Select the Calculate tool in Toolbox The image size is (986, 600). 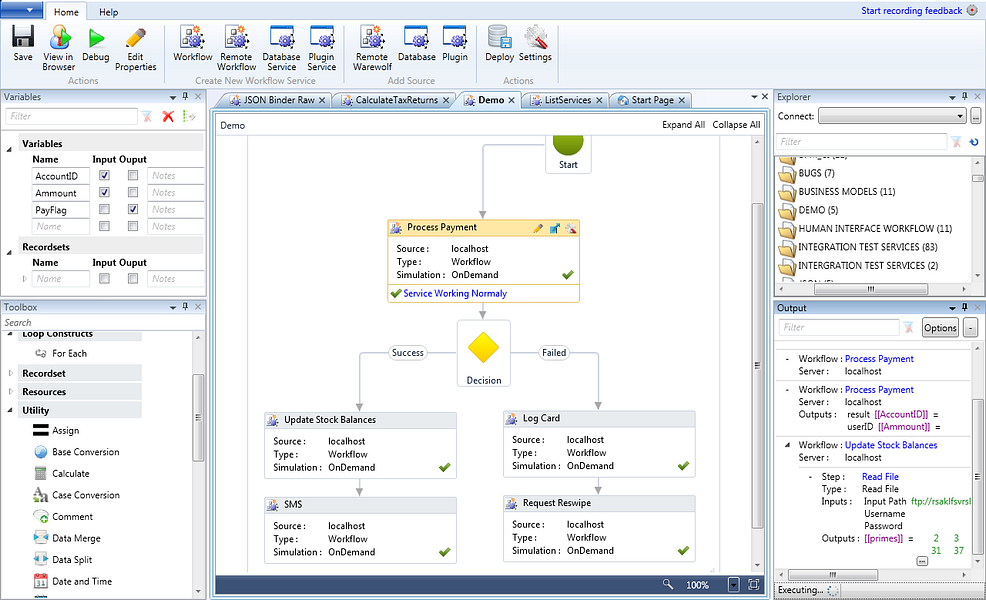(x=70, y=474)
